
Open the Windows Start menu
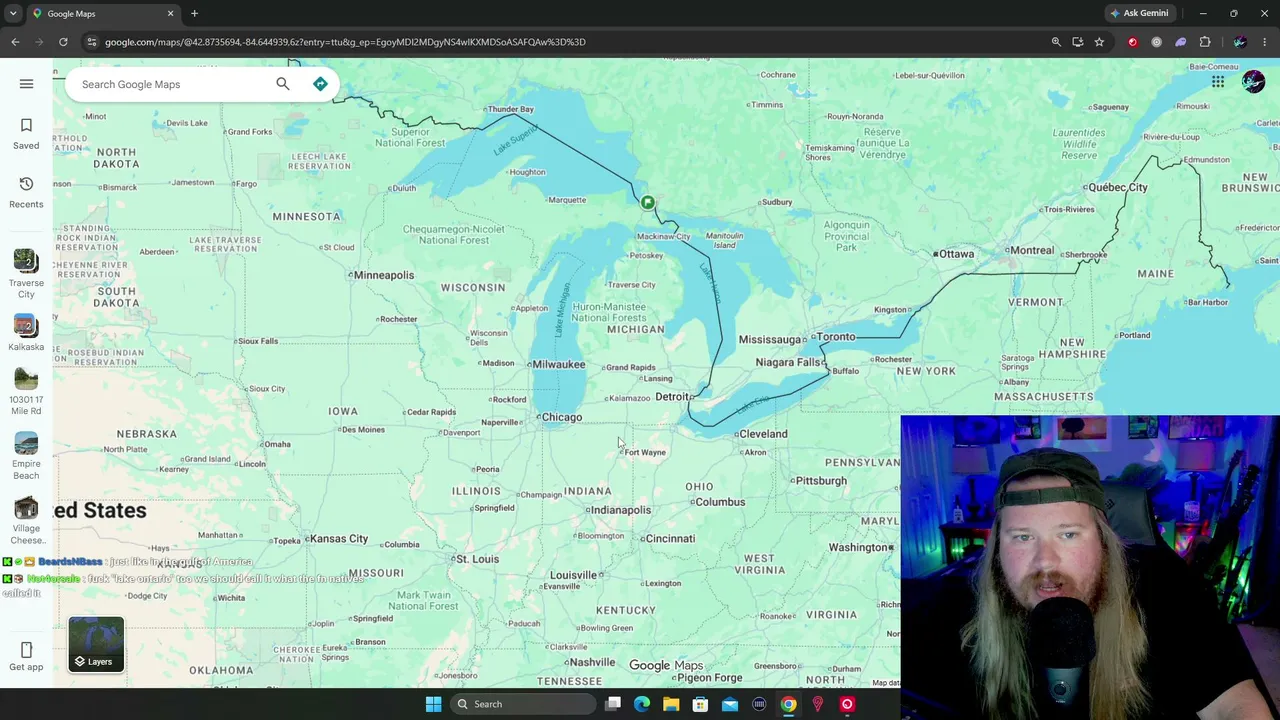433,704
